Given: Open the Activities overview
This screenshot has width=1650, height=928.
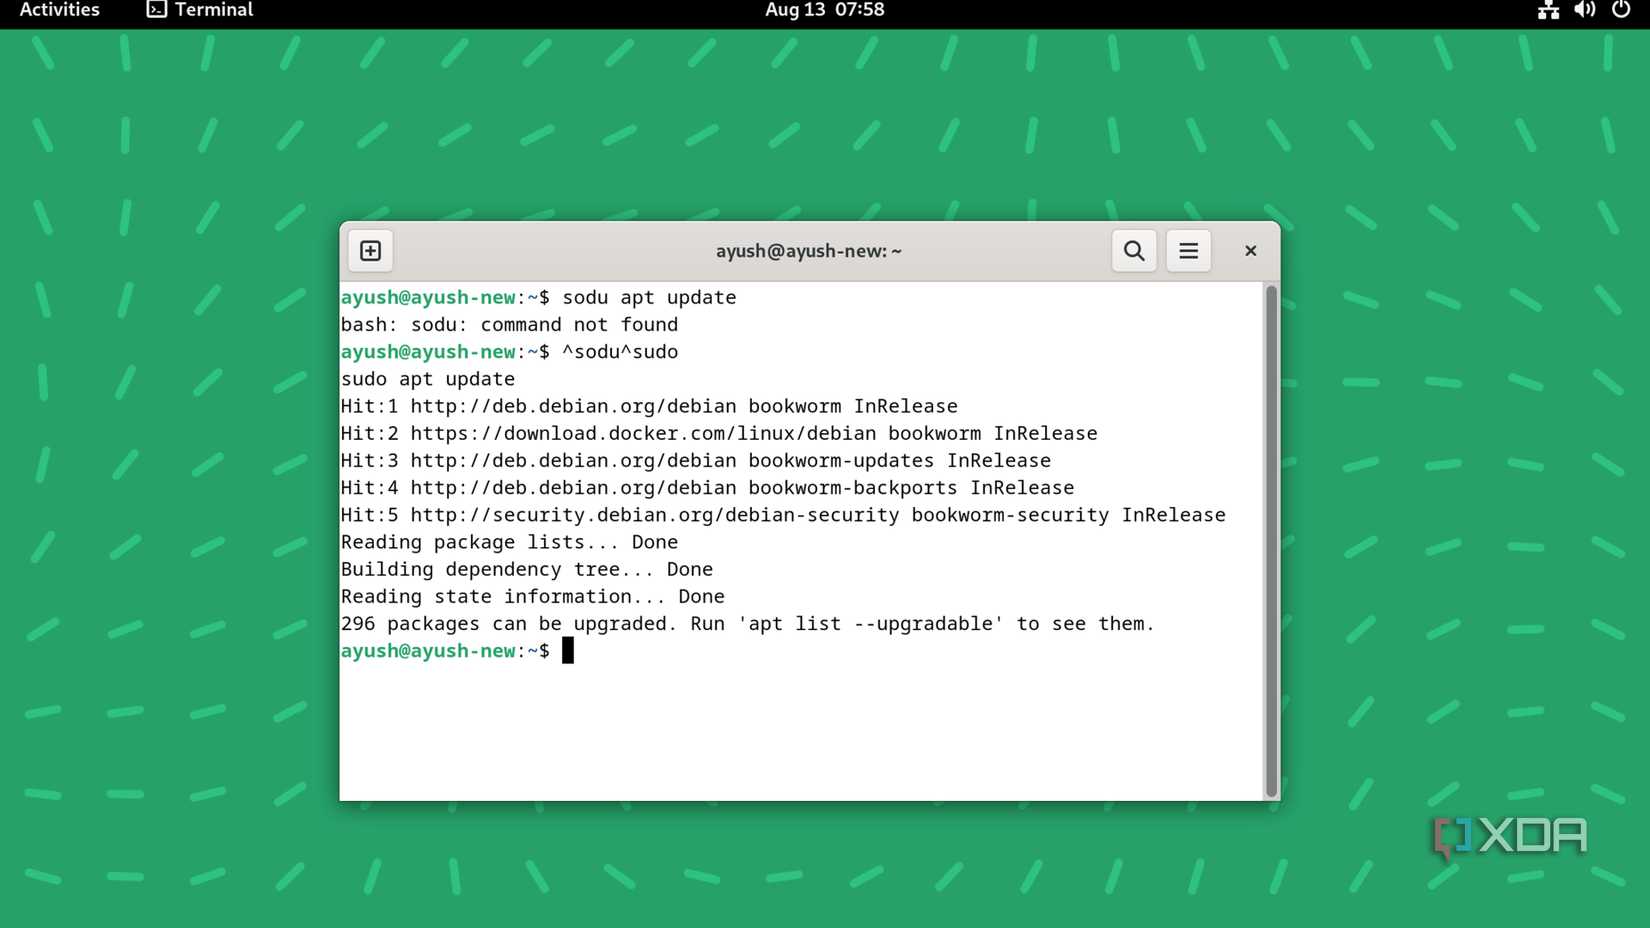Looking at the screenshot, I should tap(58, 10).
